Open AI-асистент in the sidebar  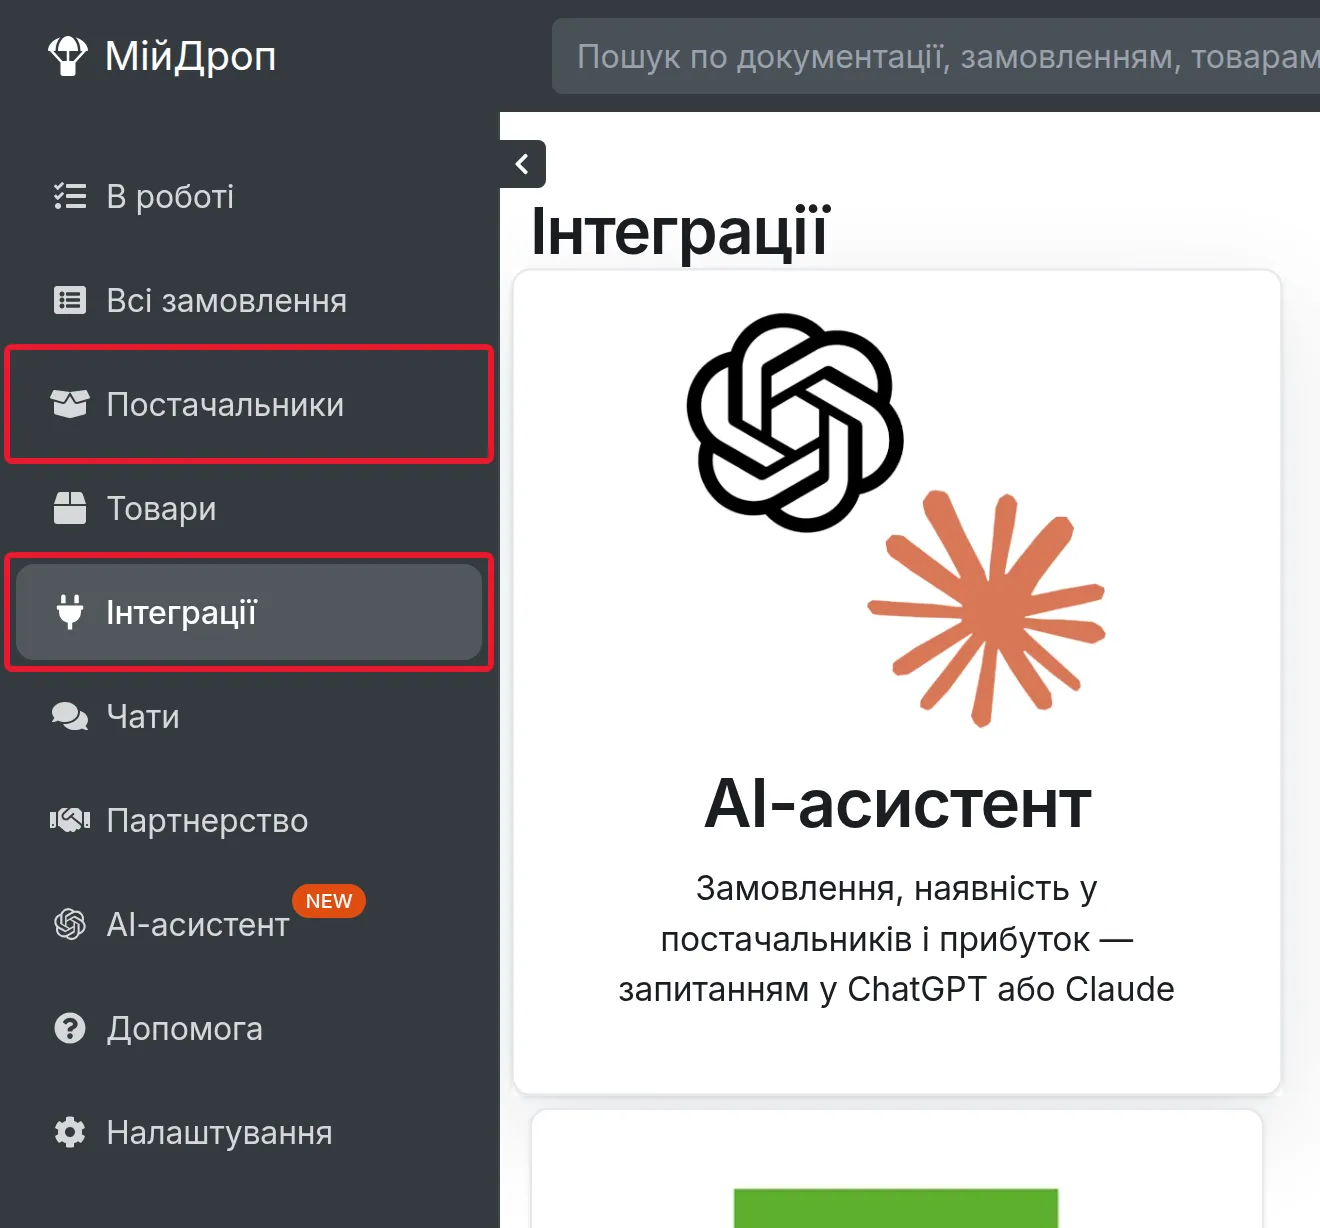tap(249, 924)
